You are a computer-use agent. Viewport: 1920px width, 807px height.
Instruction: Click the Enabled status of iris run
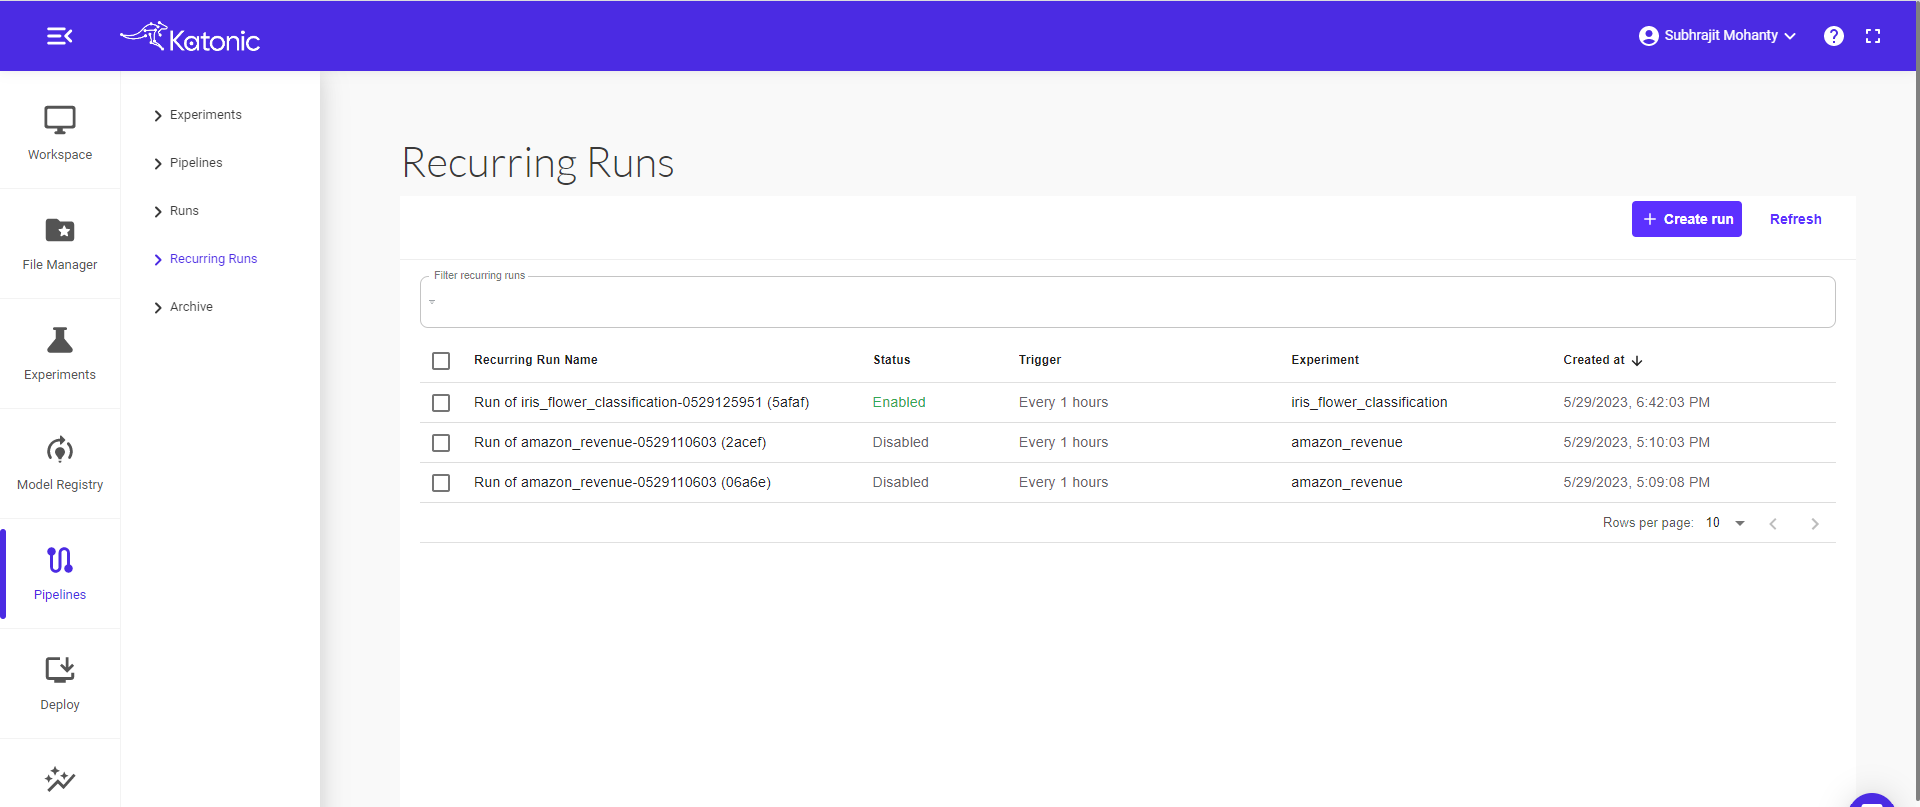(899, 402)
